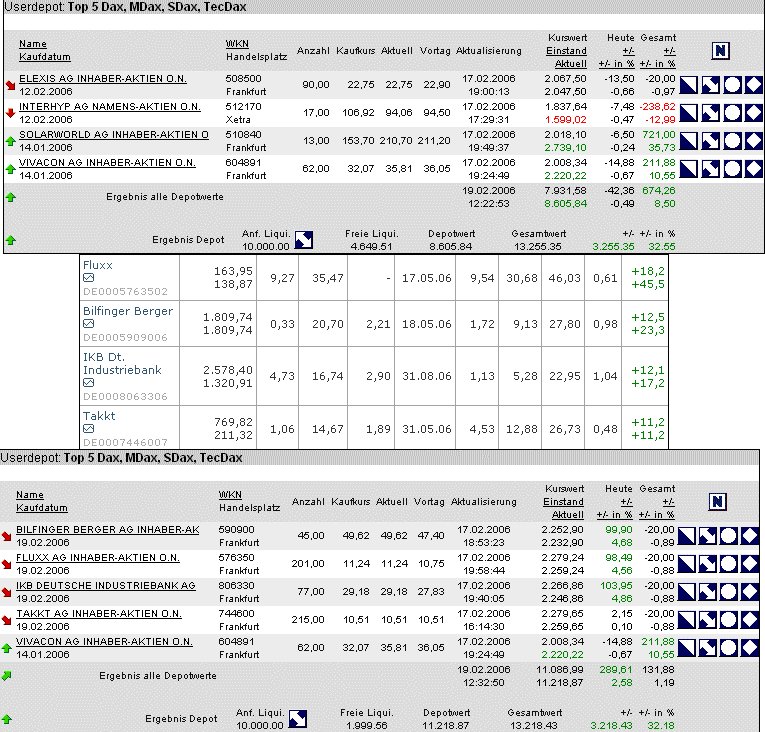Click the diamond icon in the TAKKT AG row
Image resolution: width=765 pixels, height=732 pixels.
pos(749,620)
